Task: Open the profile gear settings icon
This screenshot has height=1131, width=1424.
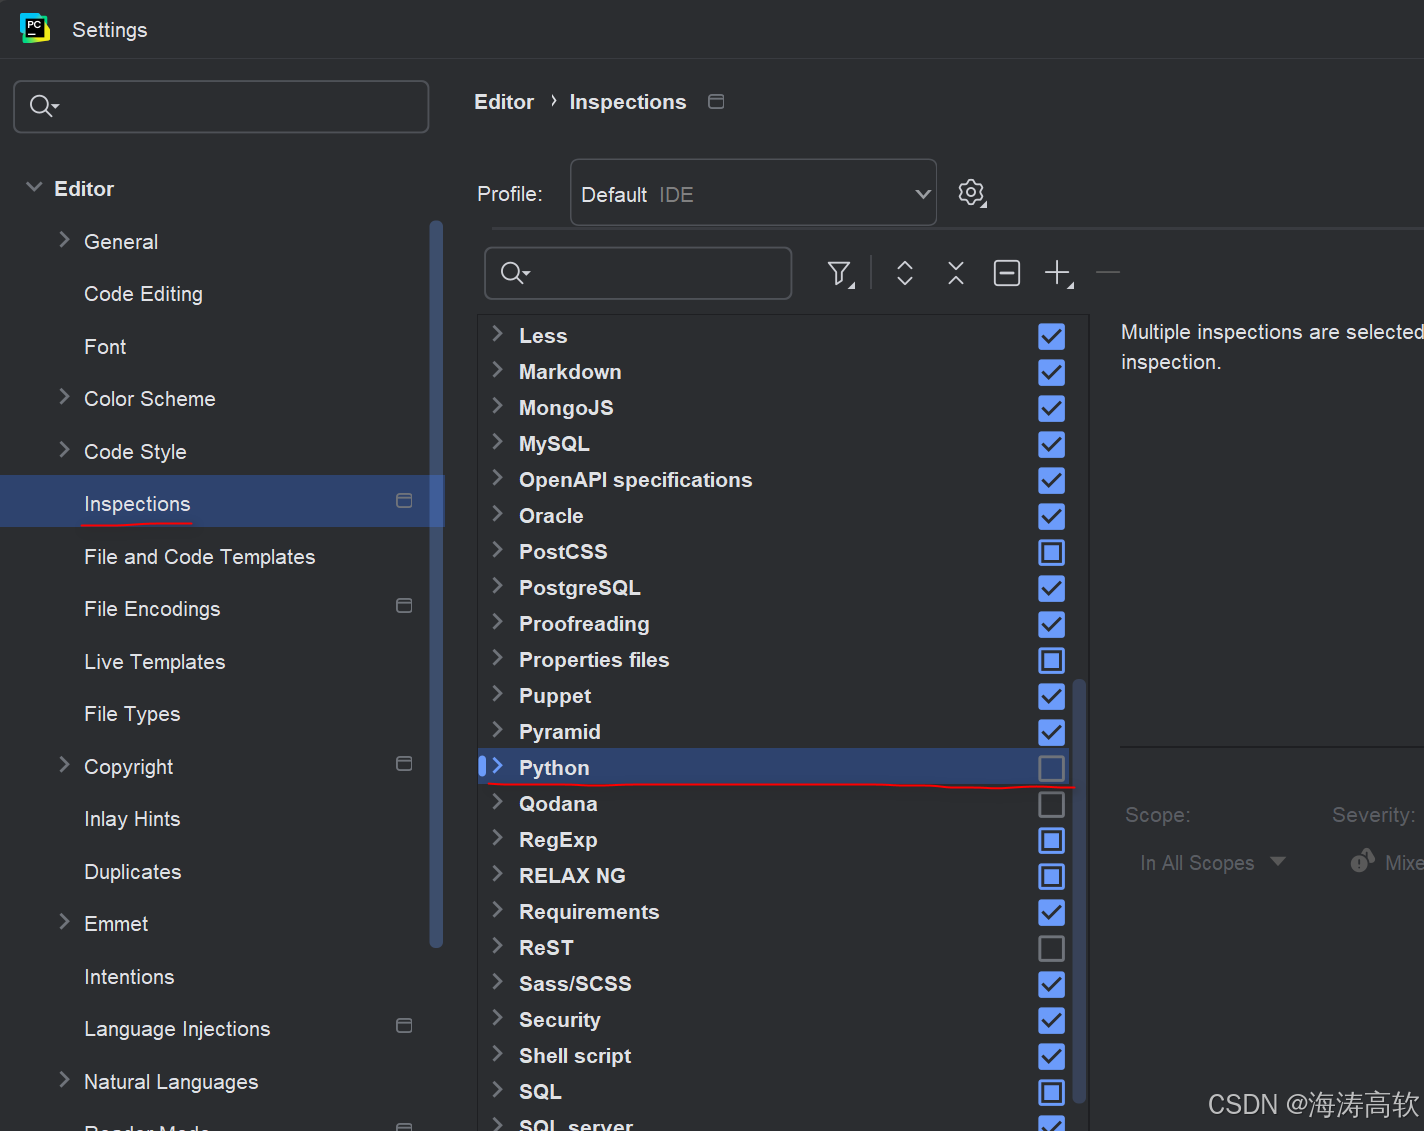Action: 972,192
